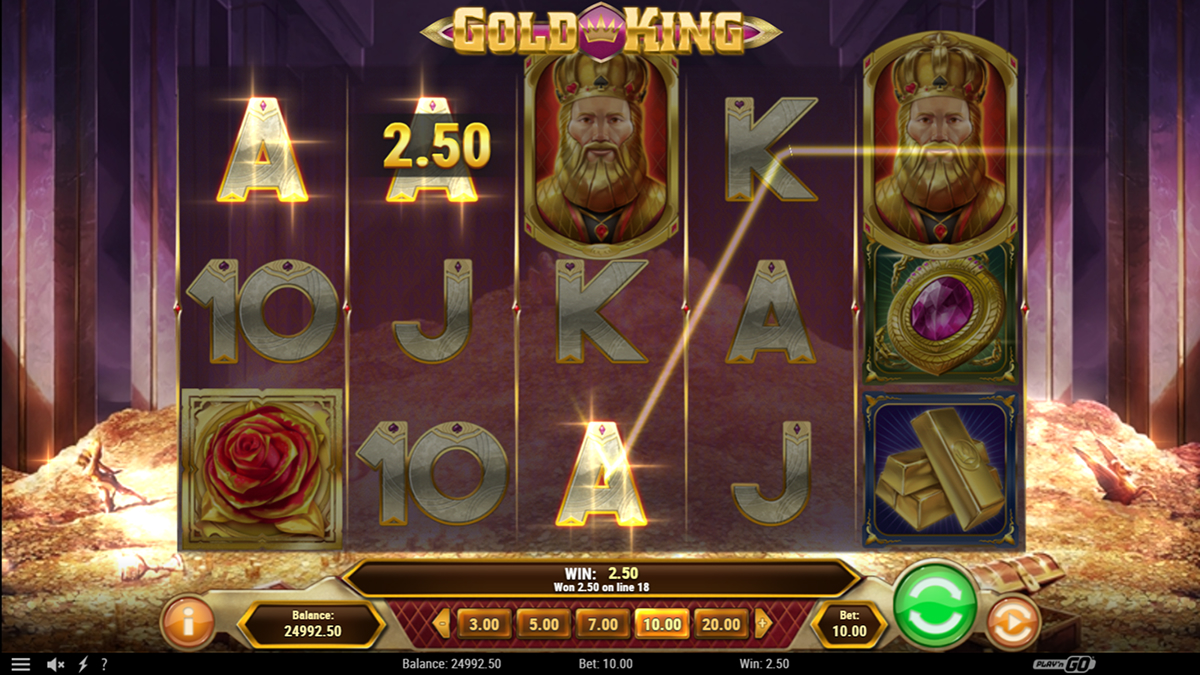Choose the 5.00 bet value
The width and height of the screenshot is (1200, 675).
point(543,624)
